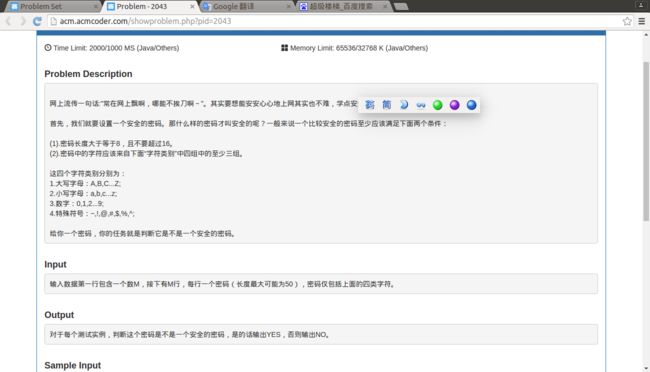This screenshot has height=372, width=650.
Task: Close the Problem - 2043 tab
Action: pos(192,7)
